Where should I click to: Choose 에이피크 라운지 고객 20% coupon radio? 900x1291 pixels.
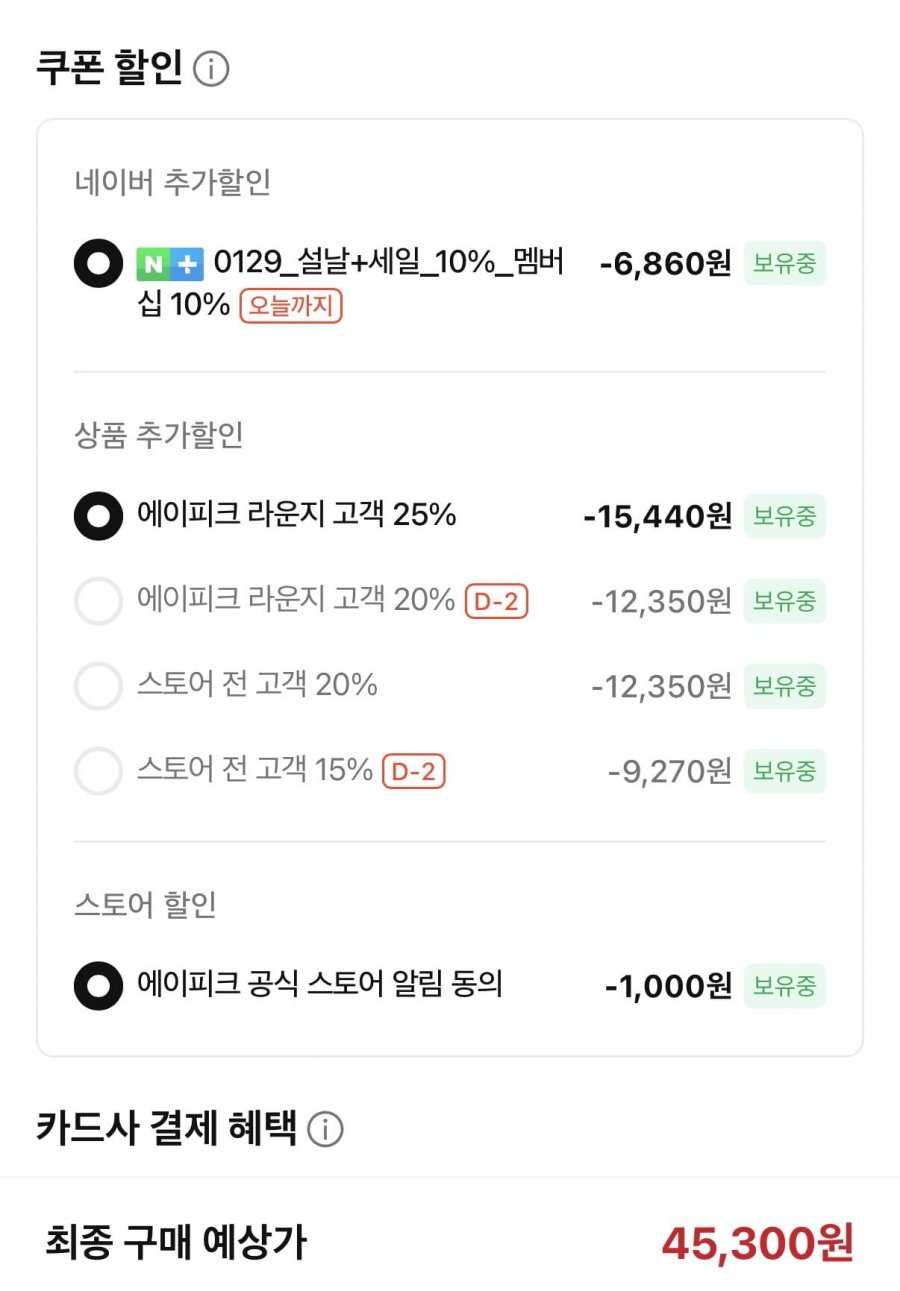click(x=98, y=601)
